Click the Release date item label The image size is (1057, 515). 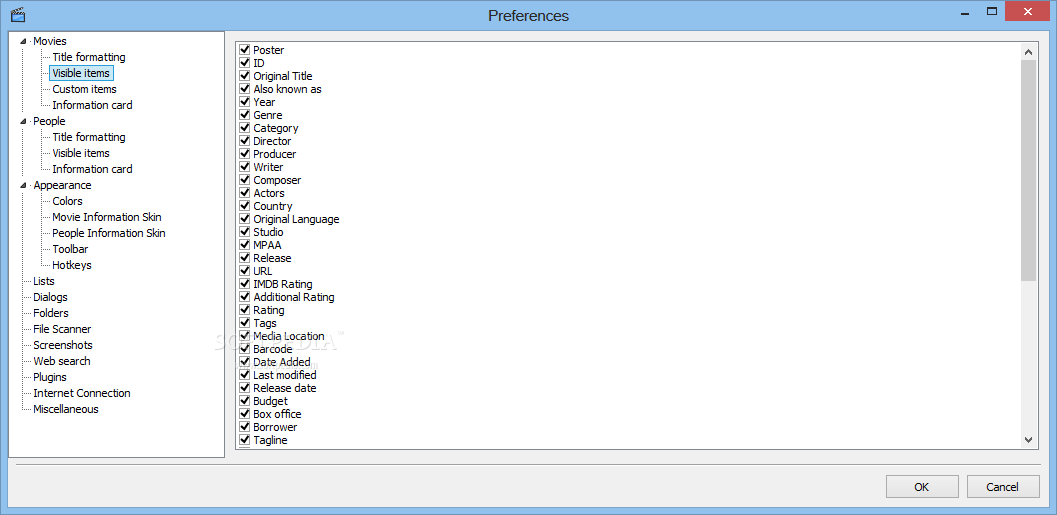(x=284, y=388)
